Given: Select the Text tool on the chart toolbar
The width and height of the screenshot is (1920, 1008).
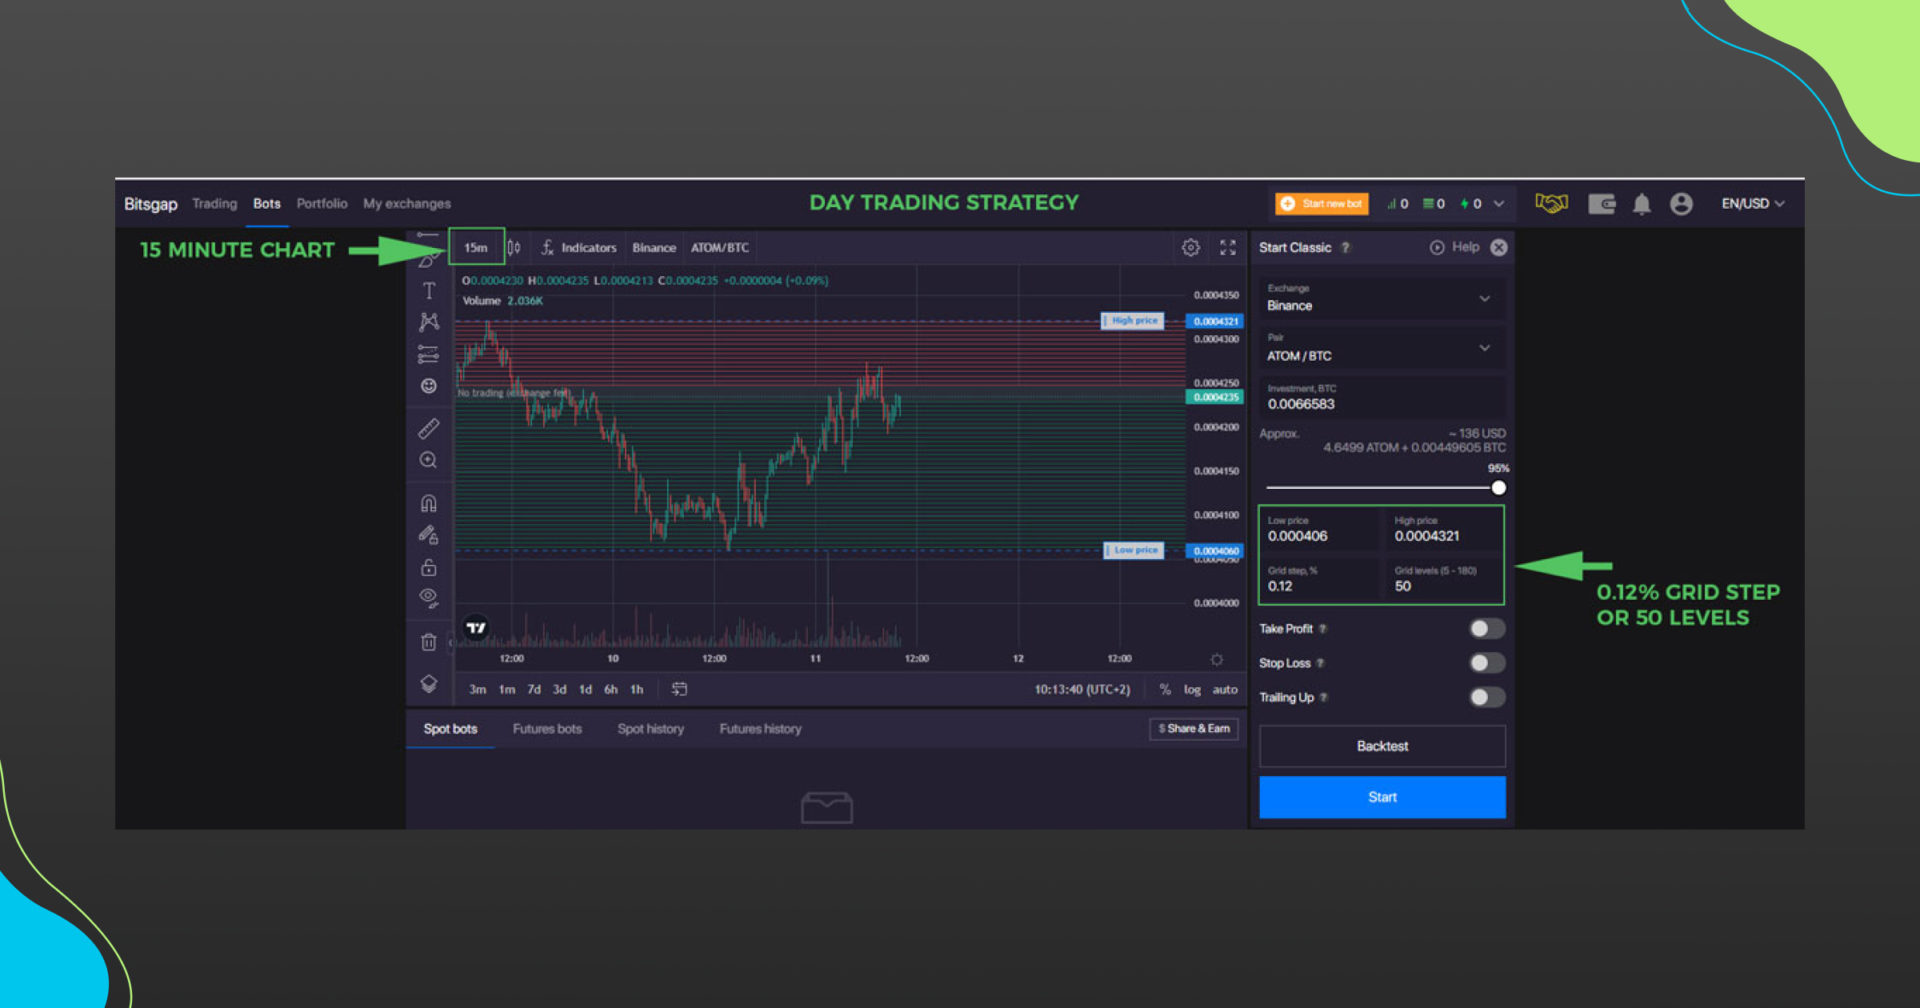Looking at the screenshot, I should pos(429,291).
